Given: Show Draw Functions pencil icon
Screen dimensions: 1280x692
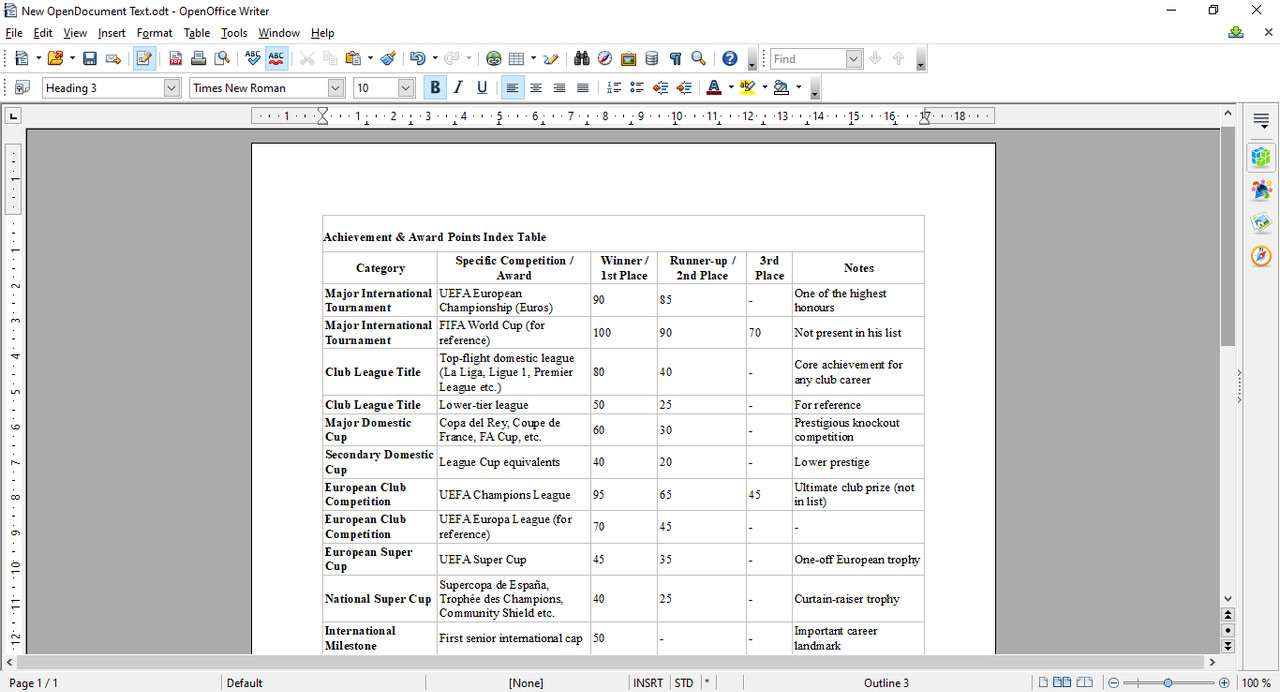Looking at the screenshot, I should coord(551,59).
